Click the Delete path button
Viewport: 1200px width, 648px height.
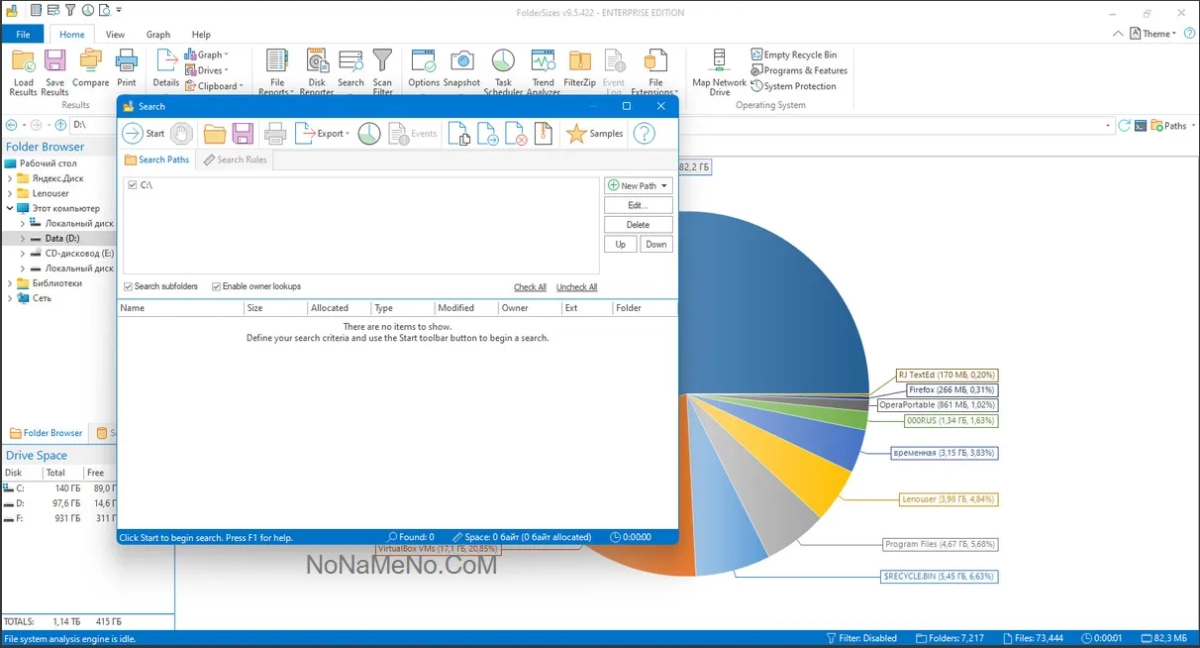[x=638, y=225]
